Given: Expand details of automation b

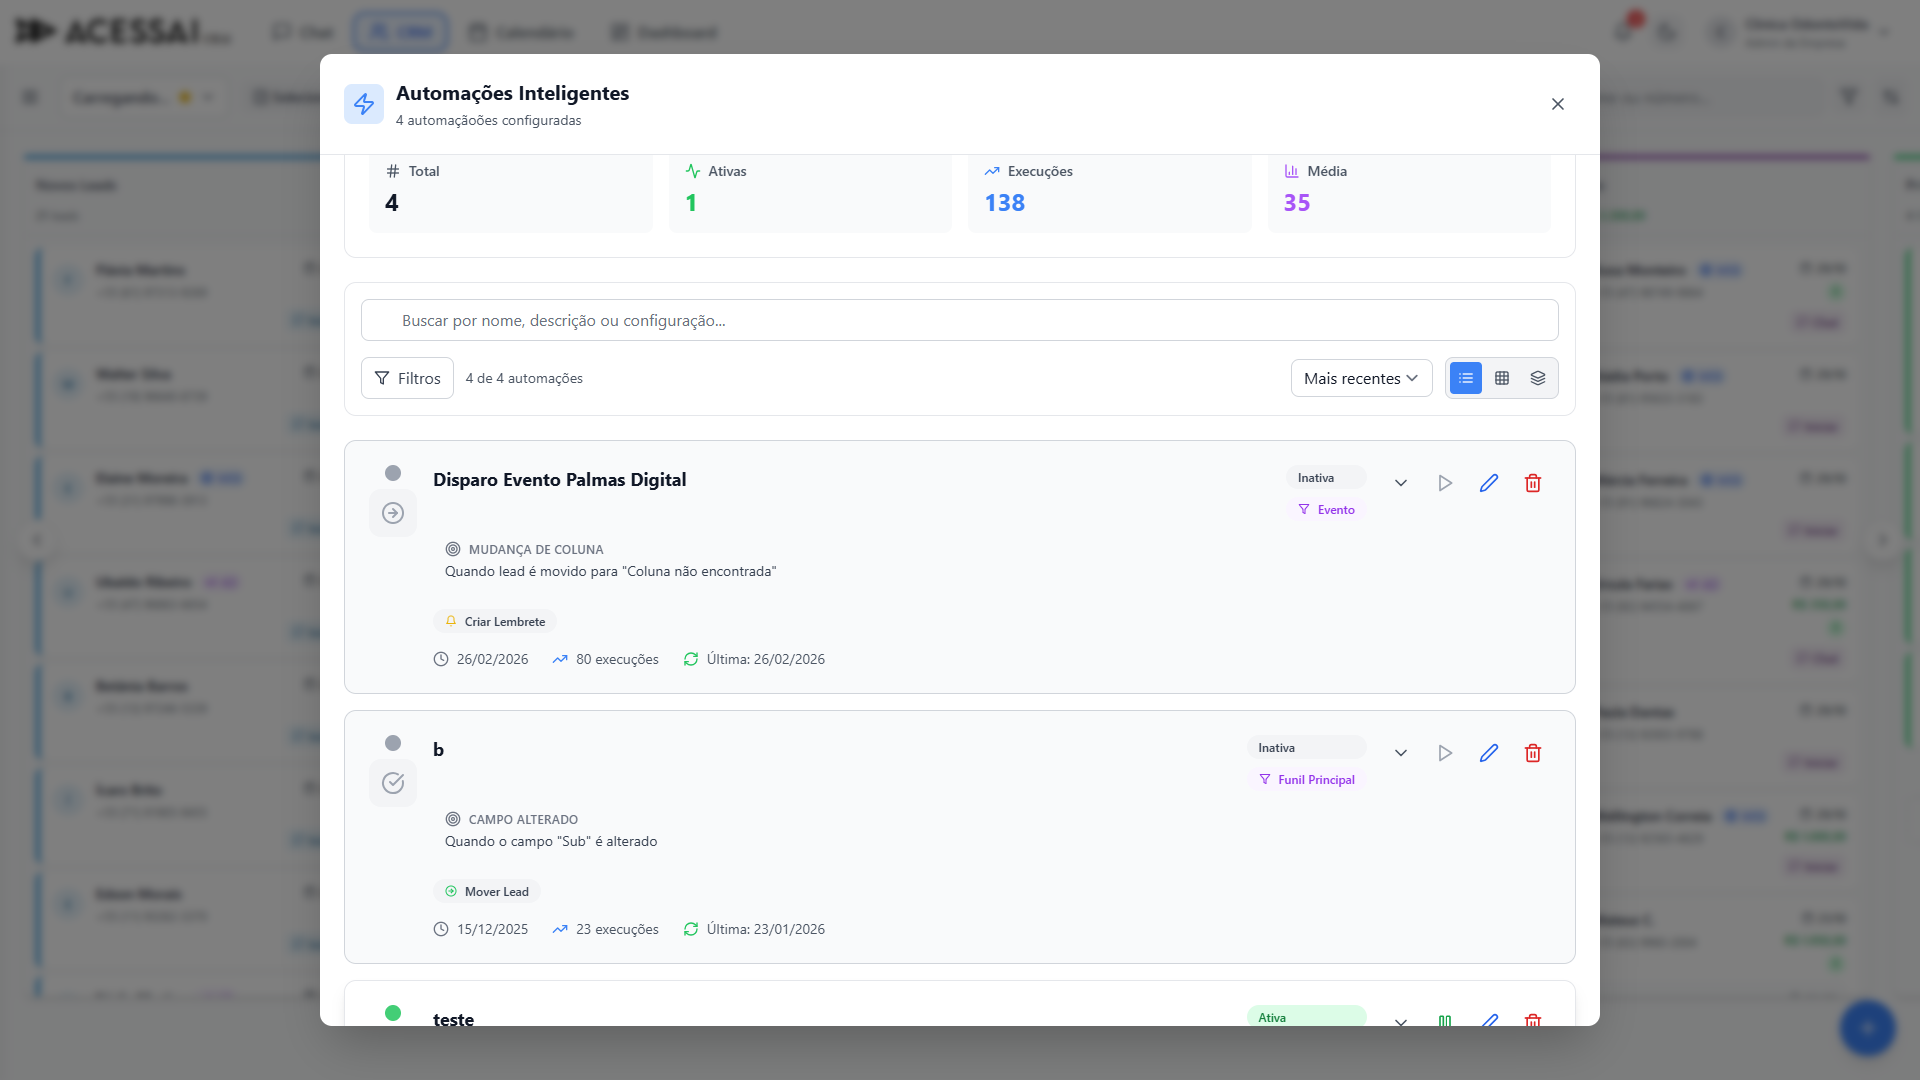Looking at the screenshot, I should pyautogui.click(x=1401, y=753).
